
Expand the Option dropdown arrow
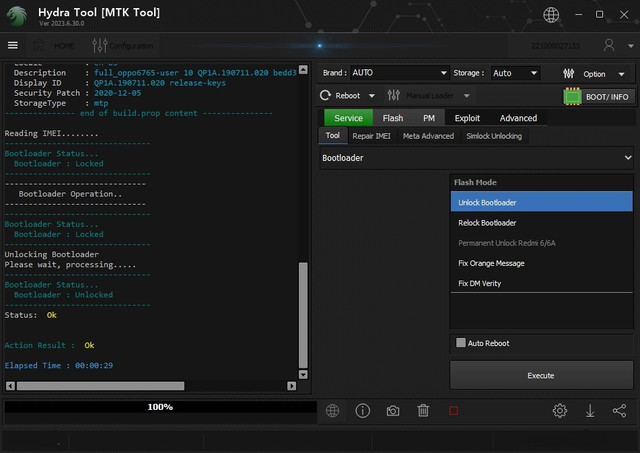point(621,74)
